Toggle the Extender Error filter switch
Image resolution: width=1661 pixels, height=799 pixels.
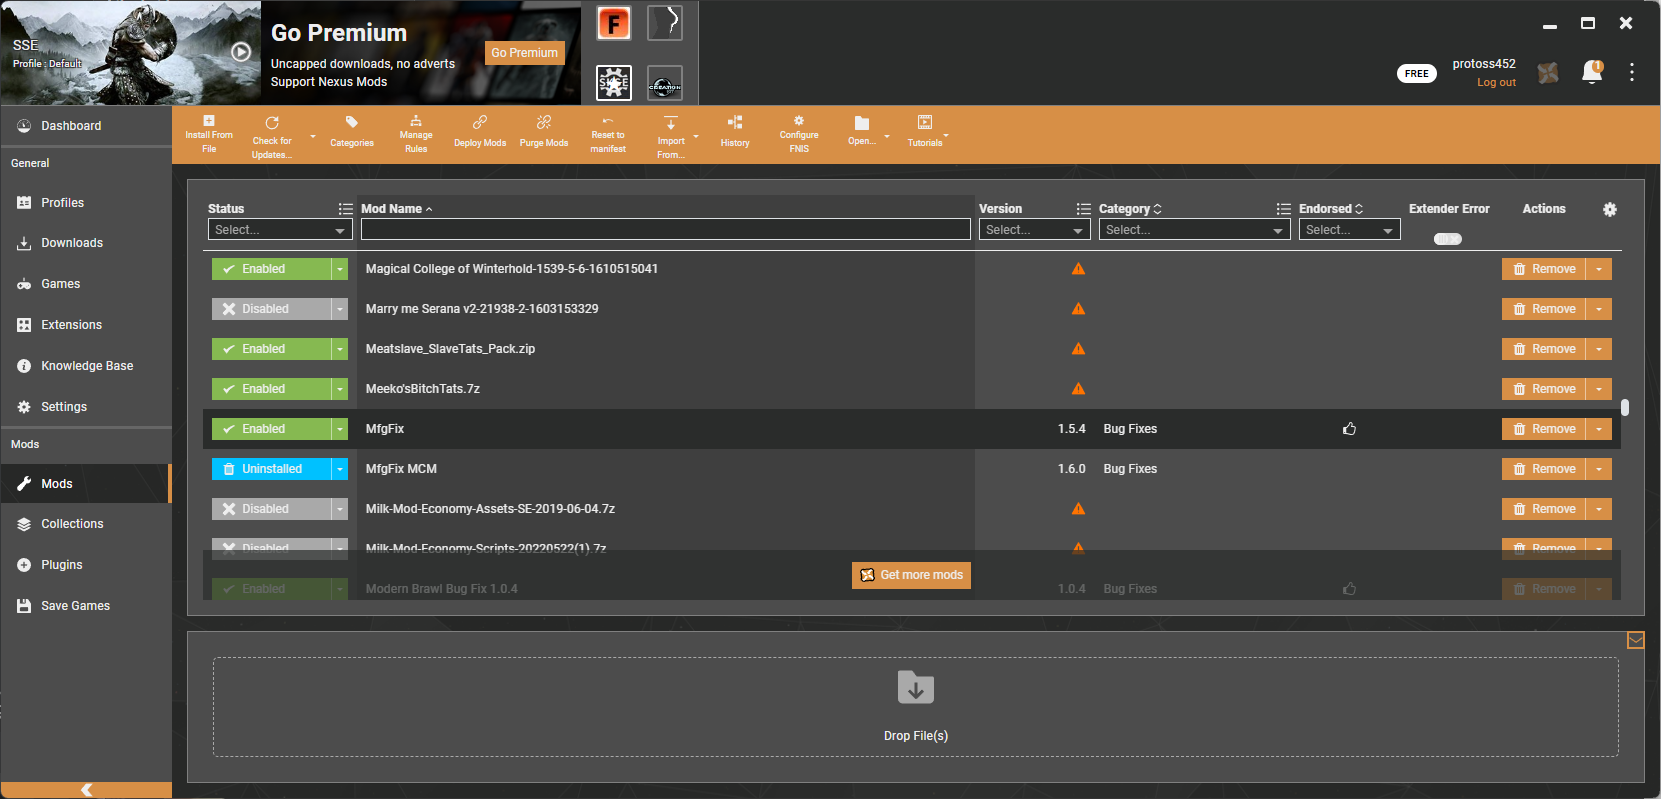coord(1448,239)
